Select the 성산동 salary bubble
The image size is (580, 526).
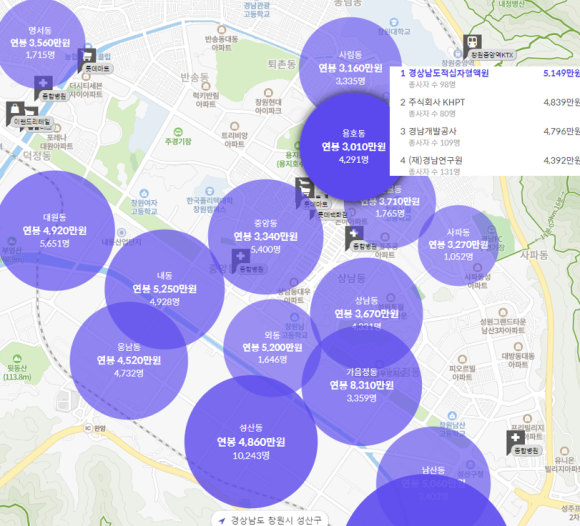tap(251, 442)
